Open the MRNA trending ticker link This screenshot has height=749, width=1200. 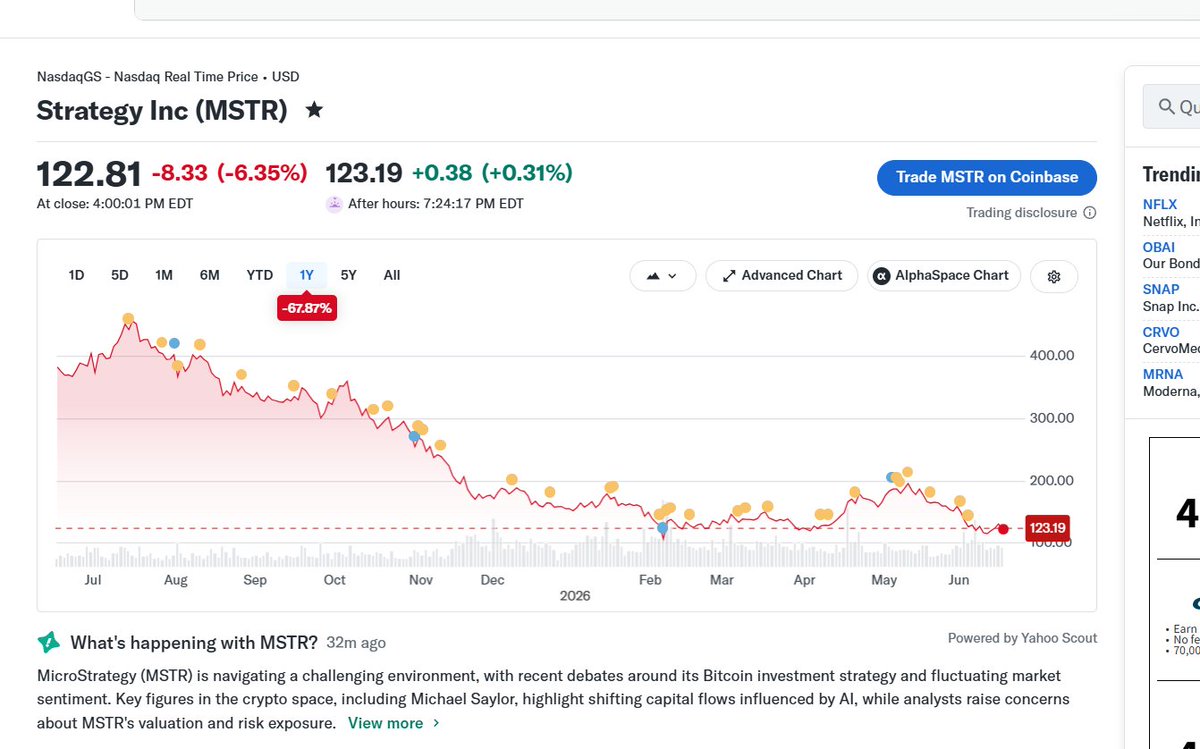tap(1163, 374)
